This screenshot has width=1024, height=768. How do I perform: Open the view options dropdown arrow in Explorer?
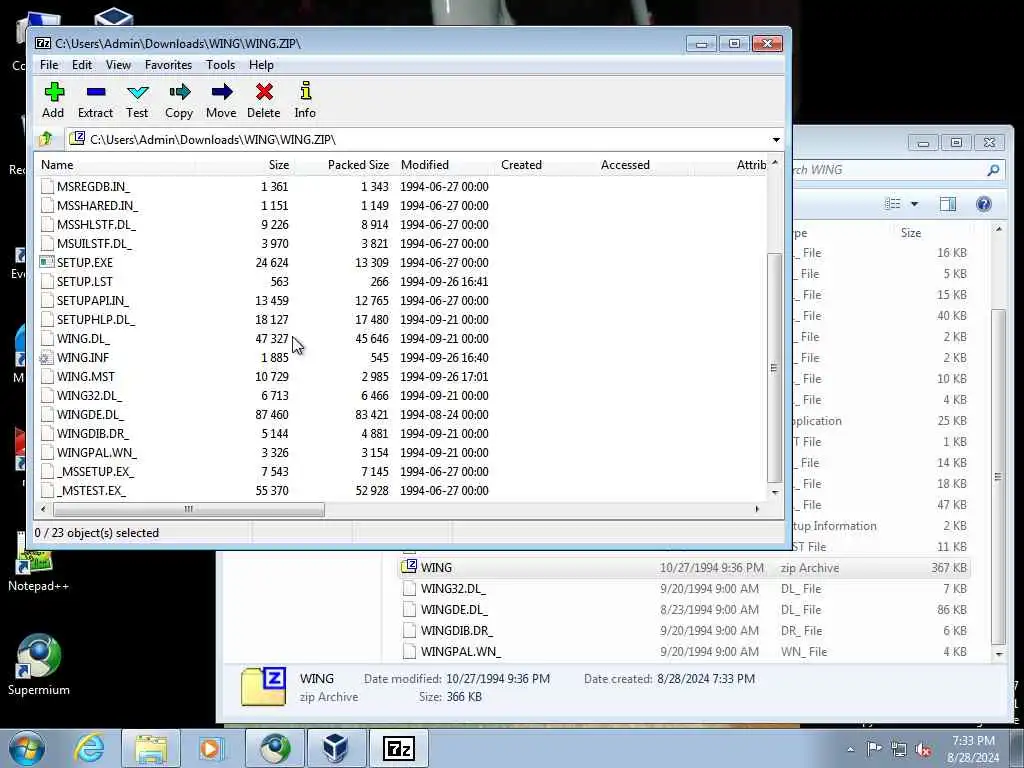click(914, 204)
